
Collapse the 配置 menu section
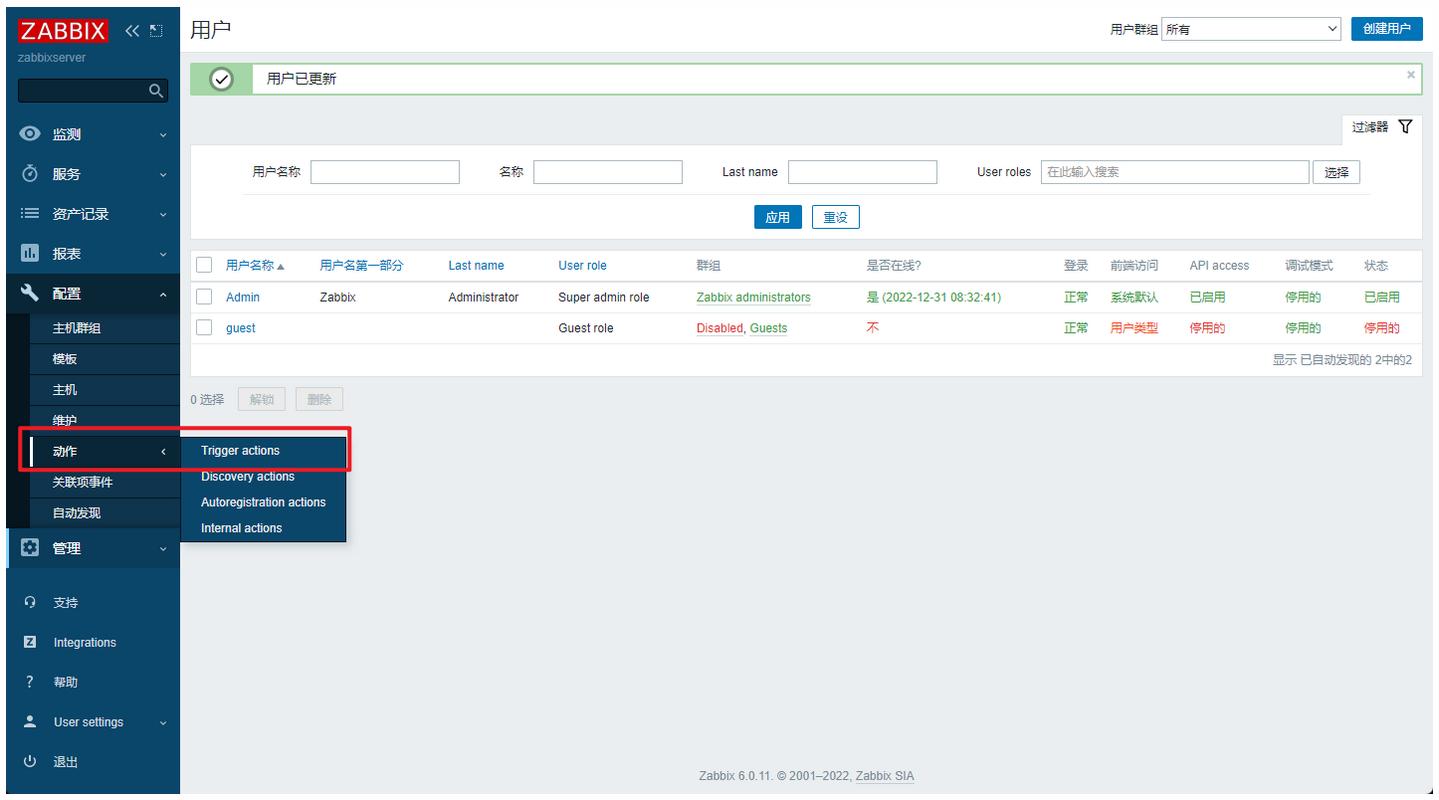[x=163, y=295]
